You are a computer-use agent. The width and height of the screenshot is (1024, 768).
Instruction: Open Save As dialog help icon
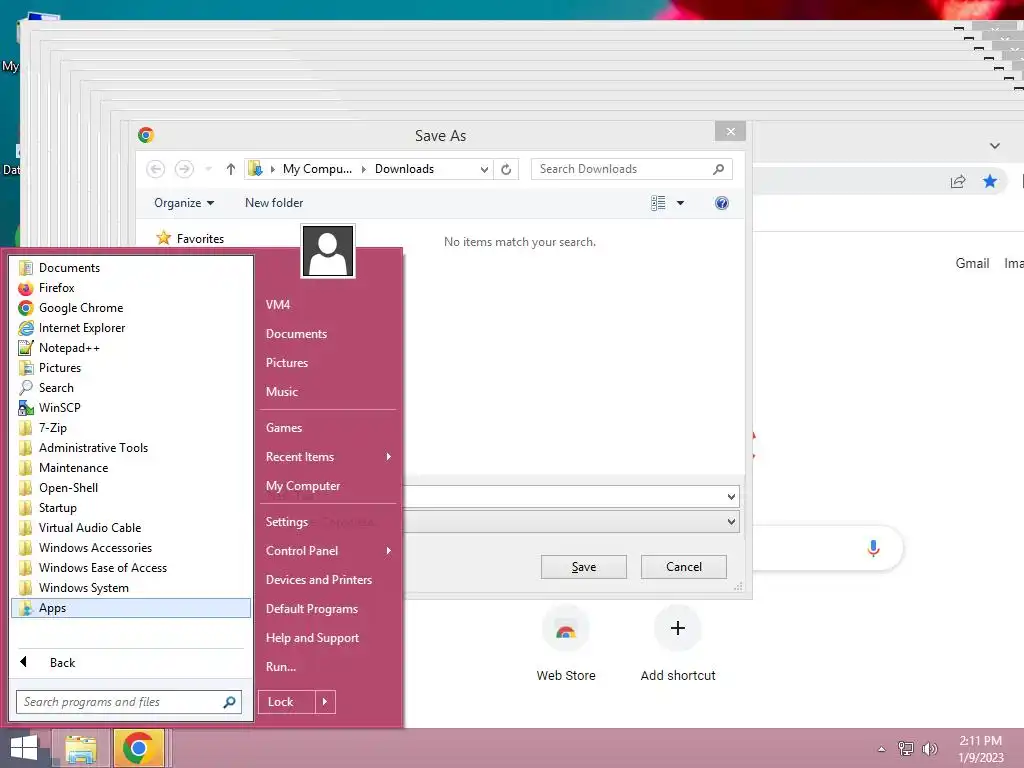pos(722,203)
